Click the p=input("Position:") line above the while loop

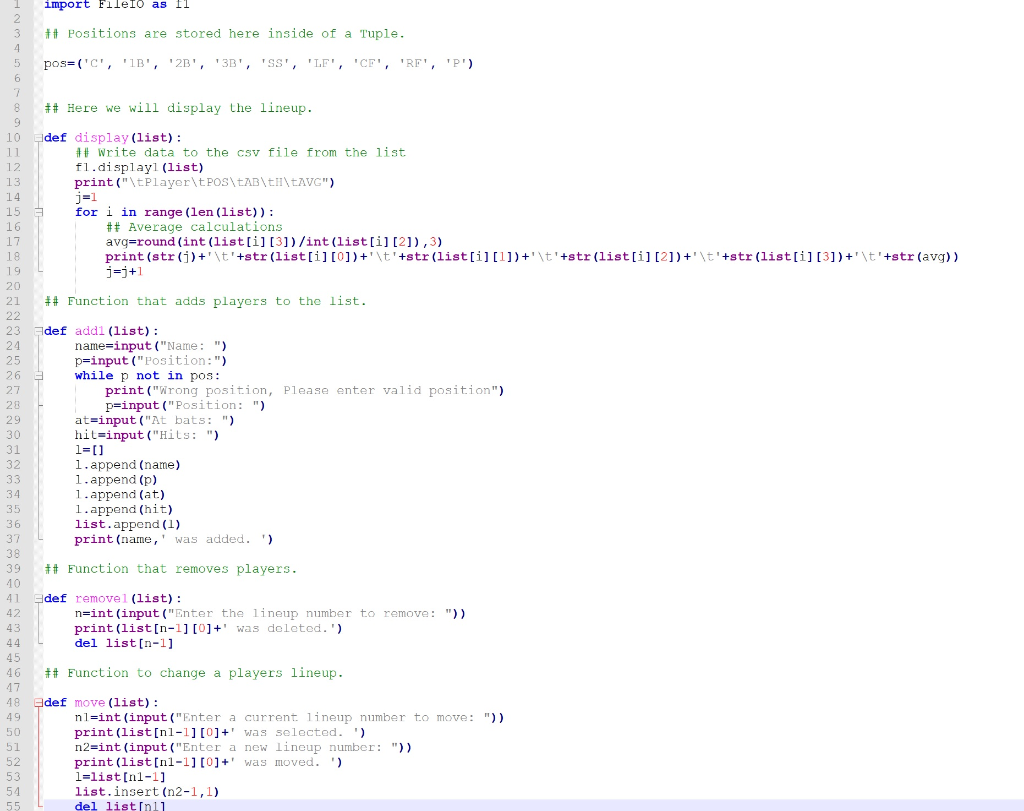(151, 361)
